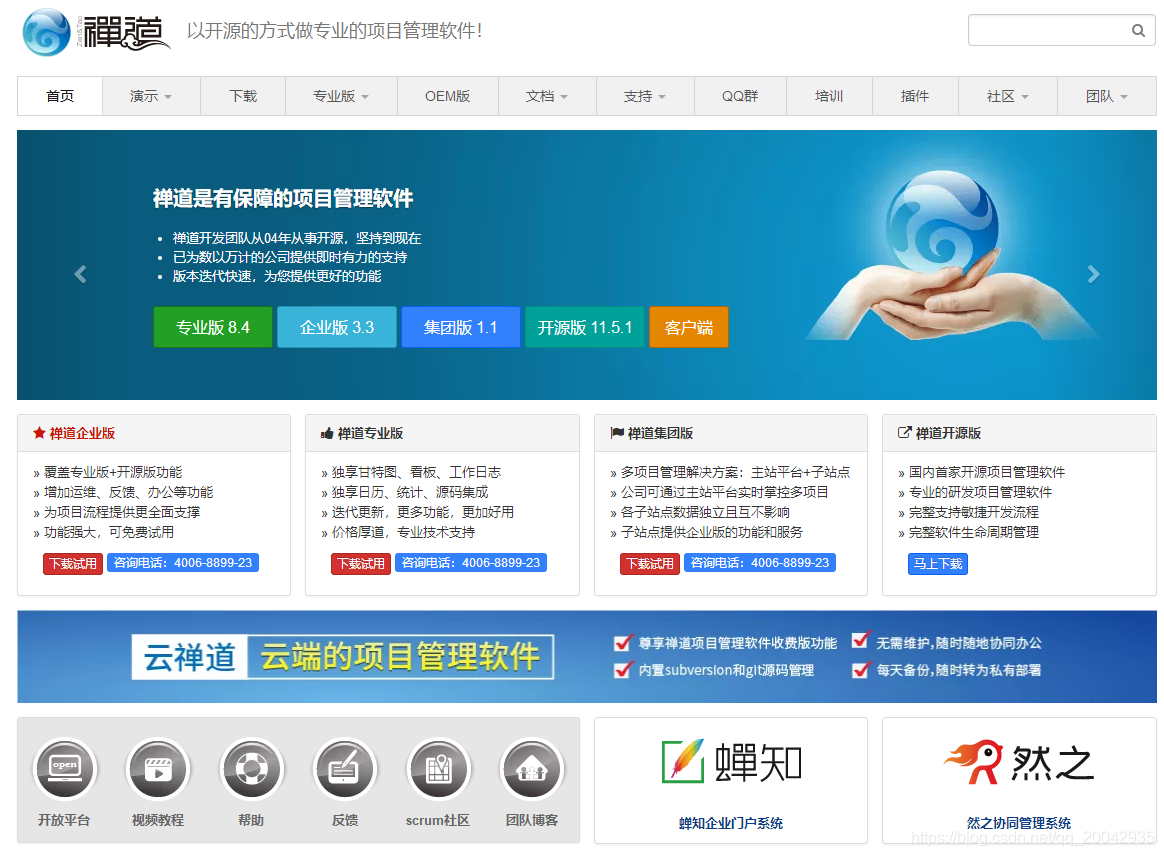The height and width of the screenshot is (856, 1164).
Task: Click the 禅道企业版 heading
Action: [82, 433]
